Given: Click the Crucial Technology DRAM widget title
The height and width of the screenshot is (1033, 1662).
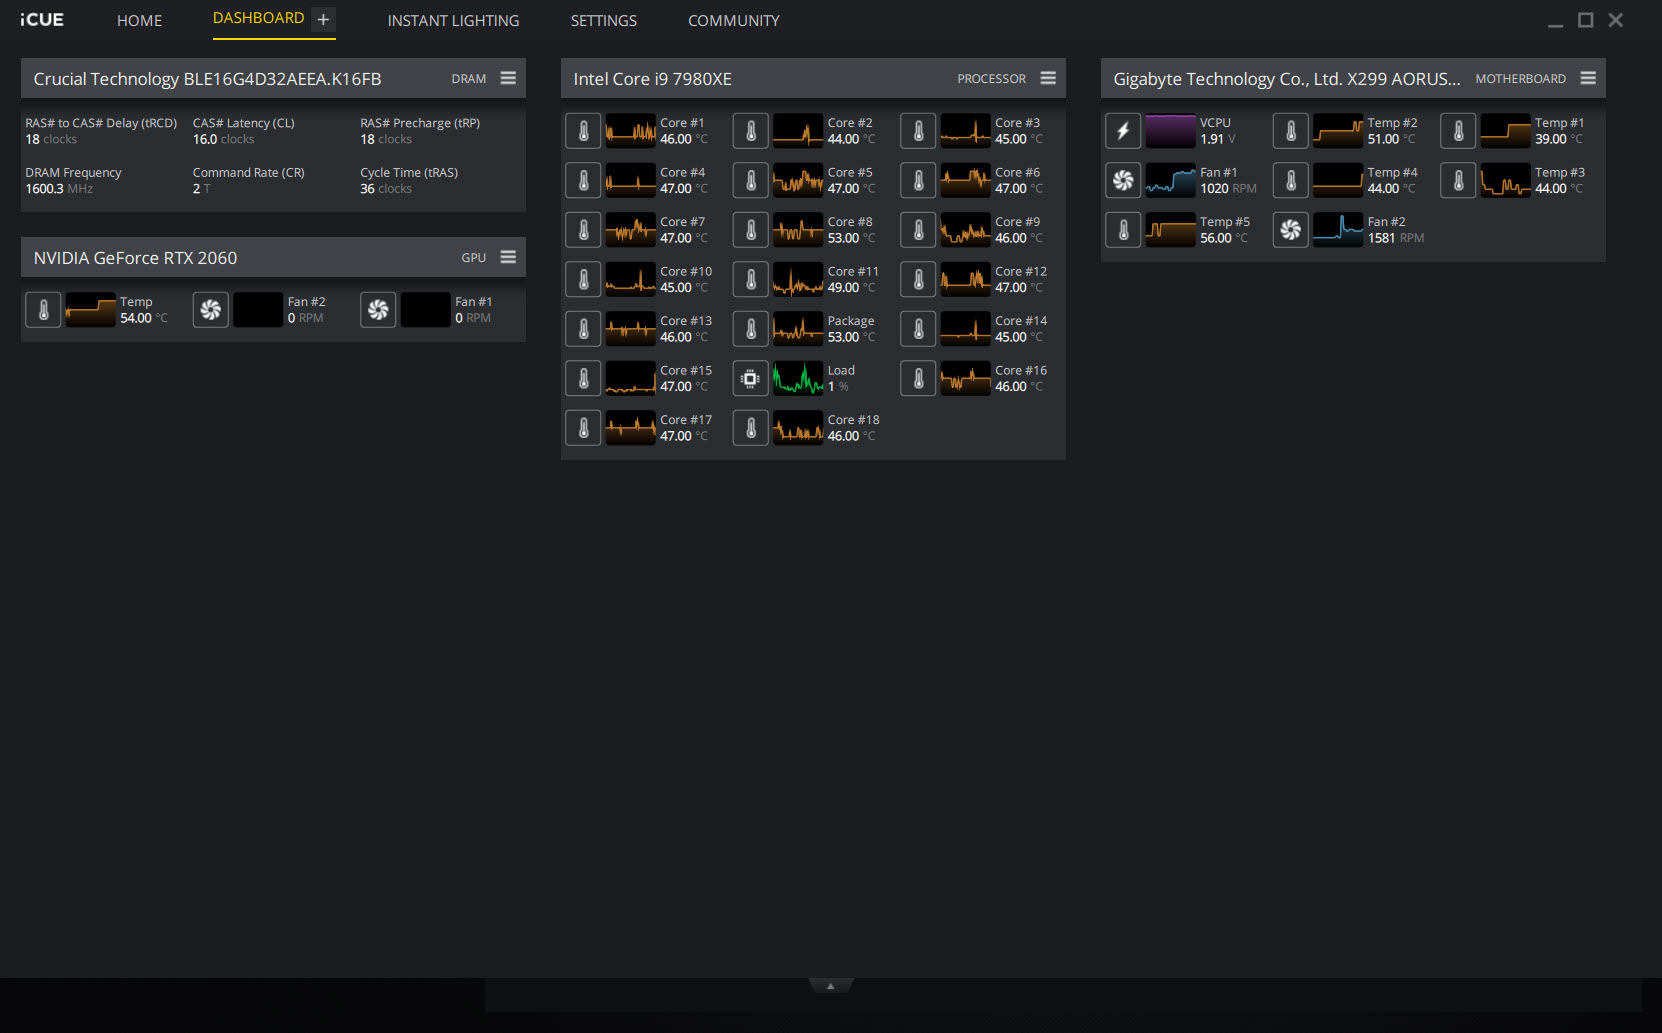Looking at the screenshot, I should 207,79.
